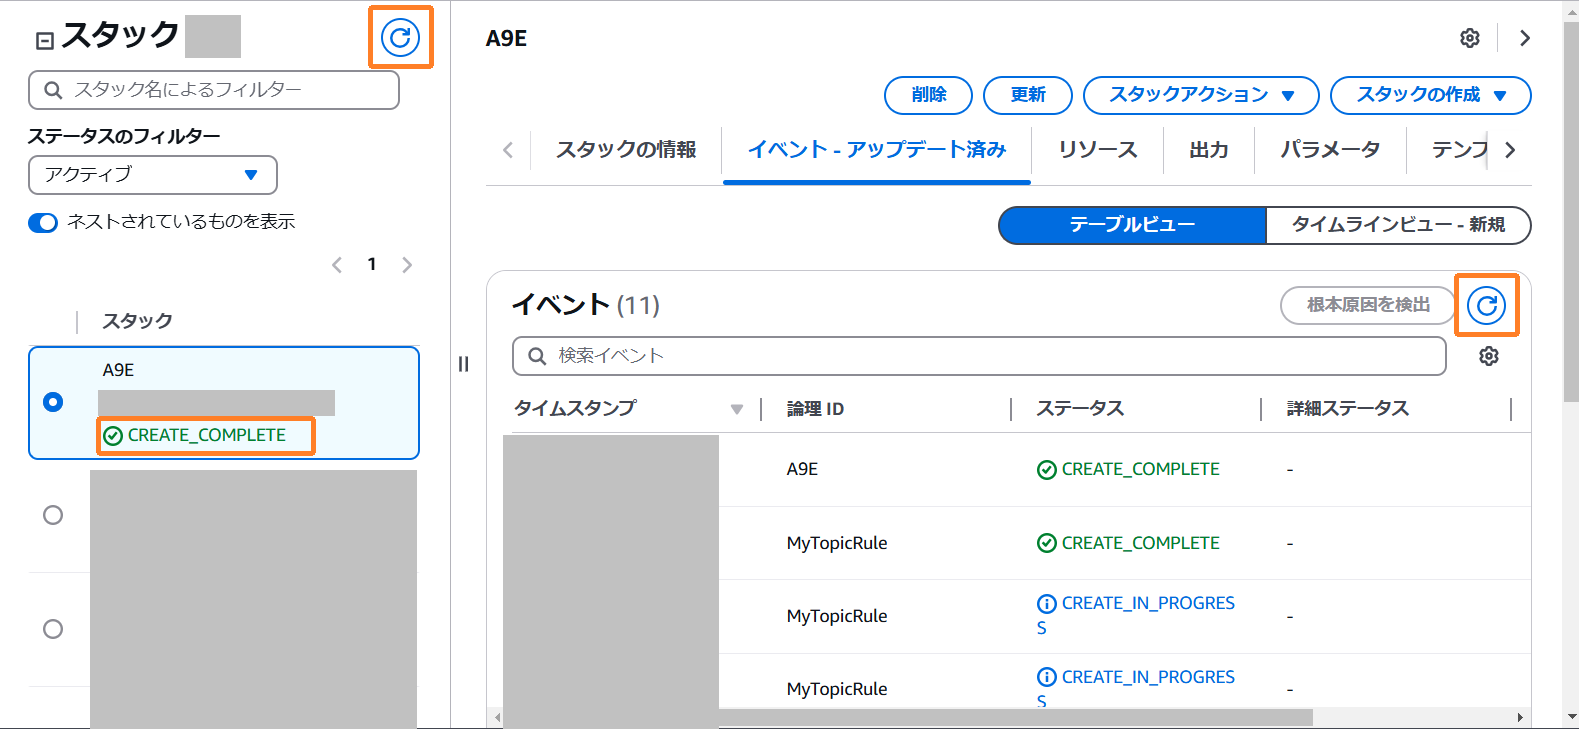Expand the スタックの作成 dropdown

(1429, 95)
